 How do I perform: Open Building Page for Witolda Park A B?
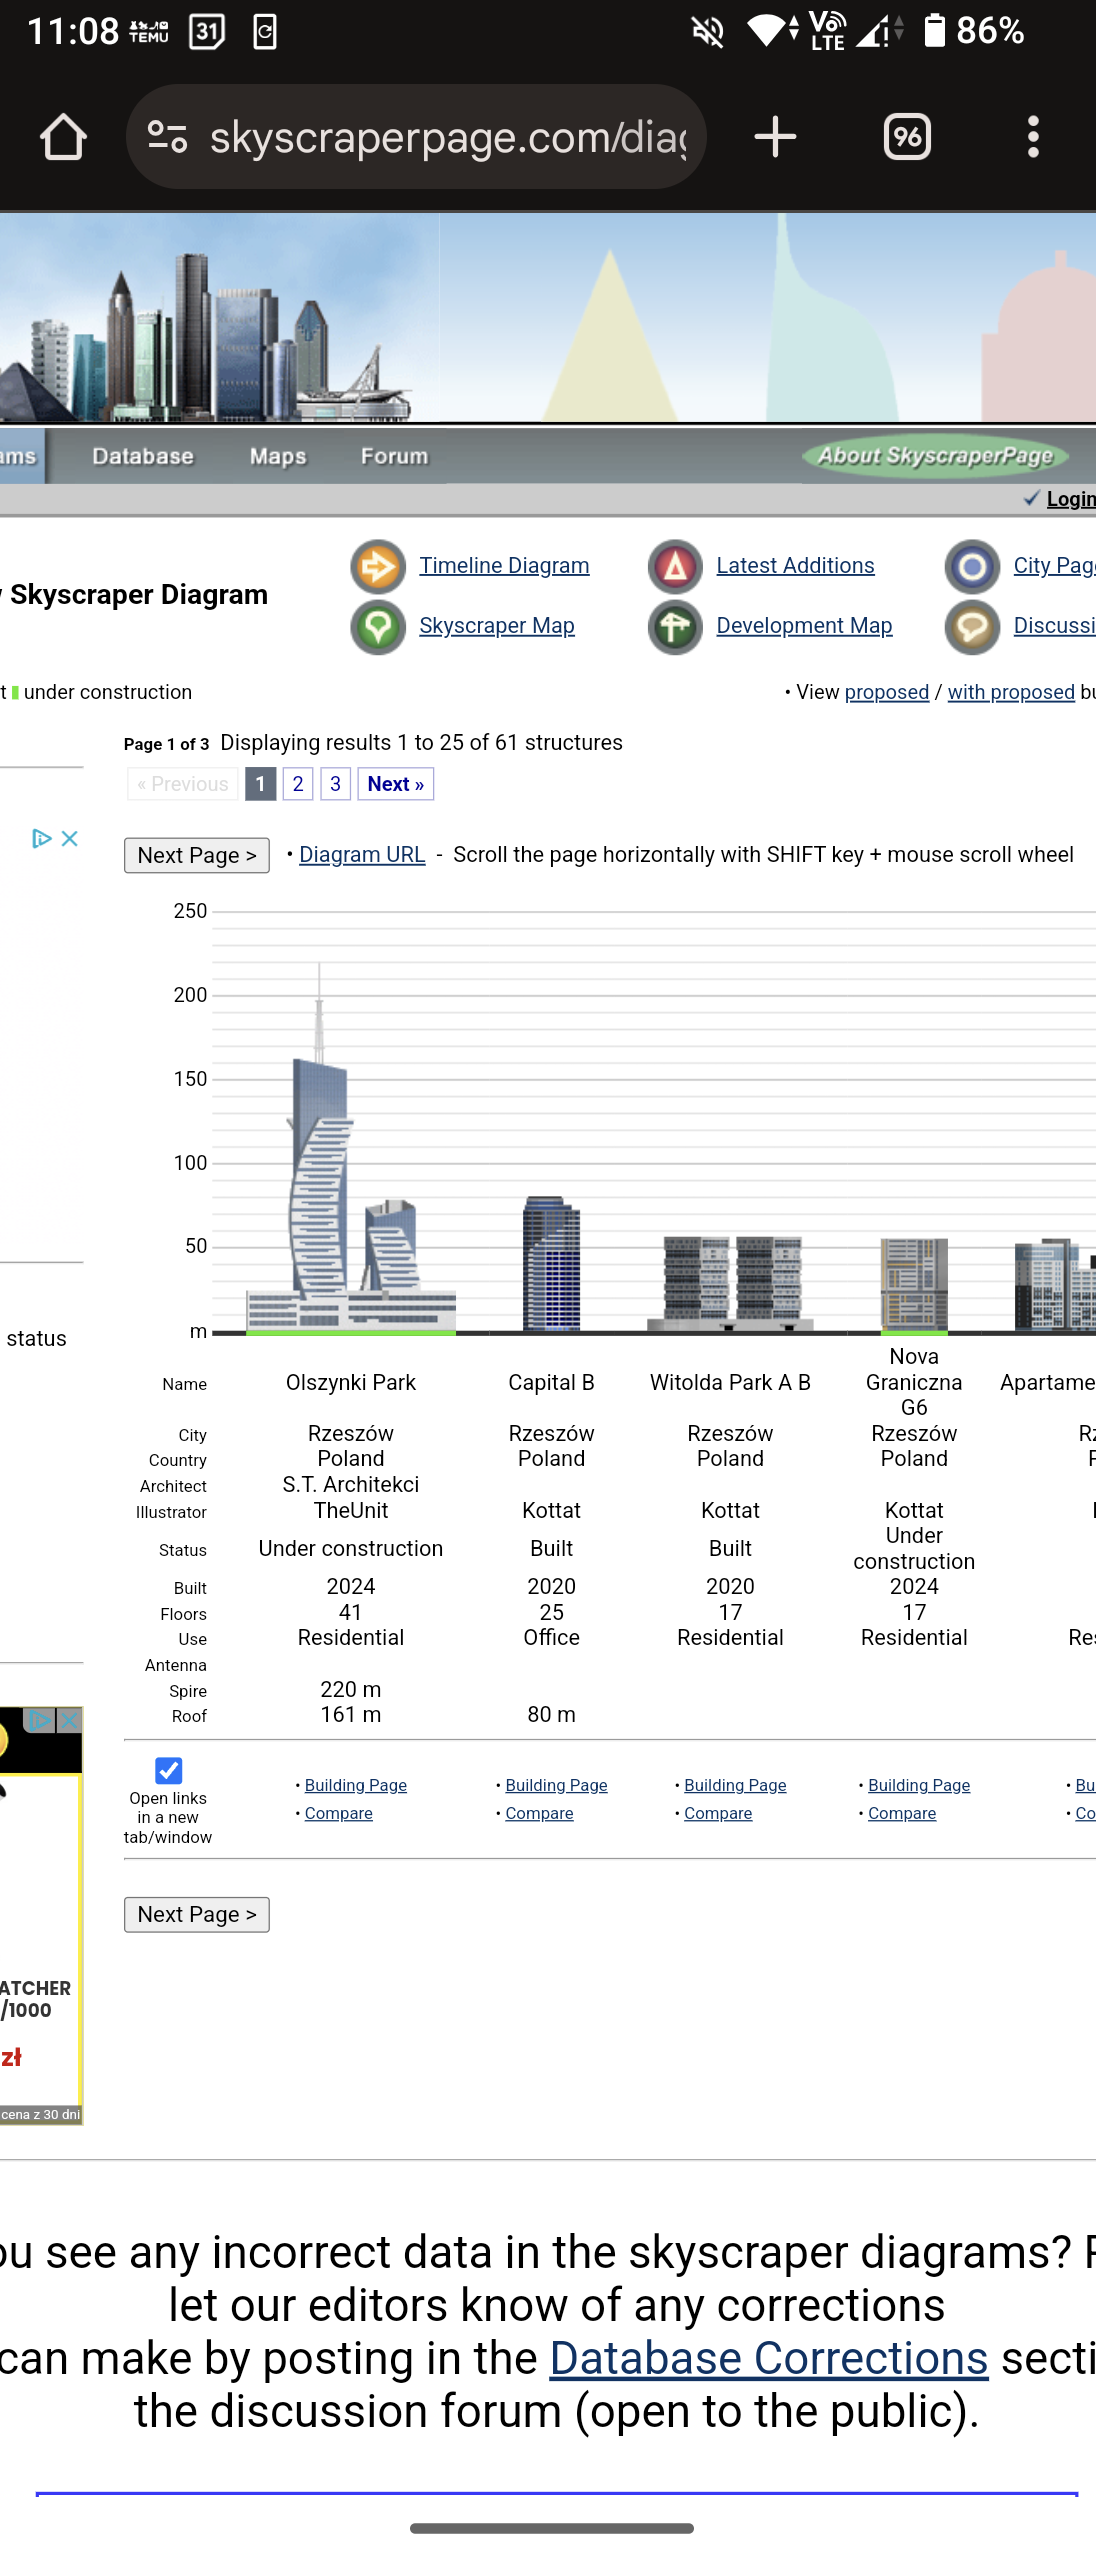click(735, 1785)
